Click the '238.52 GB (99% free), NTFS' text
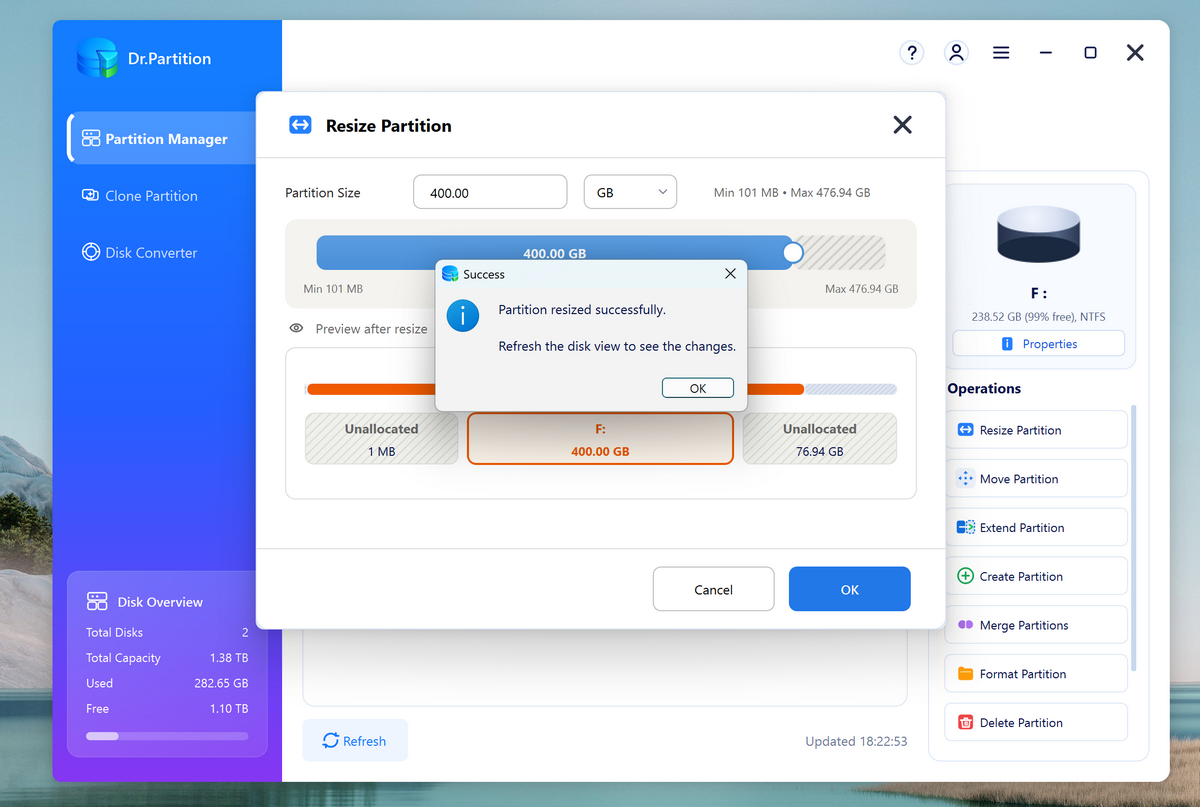 (x=1038, y=316)
